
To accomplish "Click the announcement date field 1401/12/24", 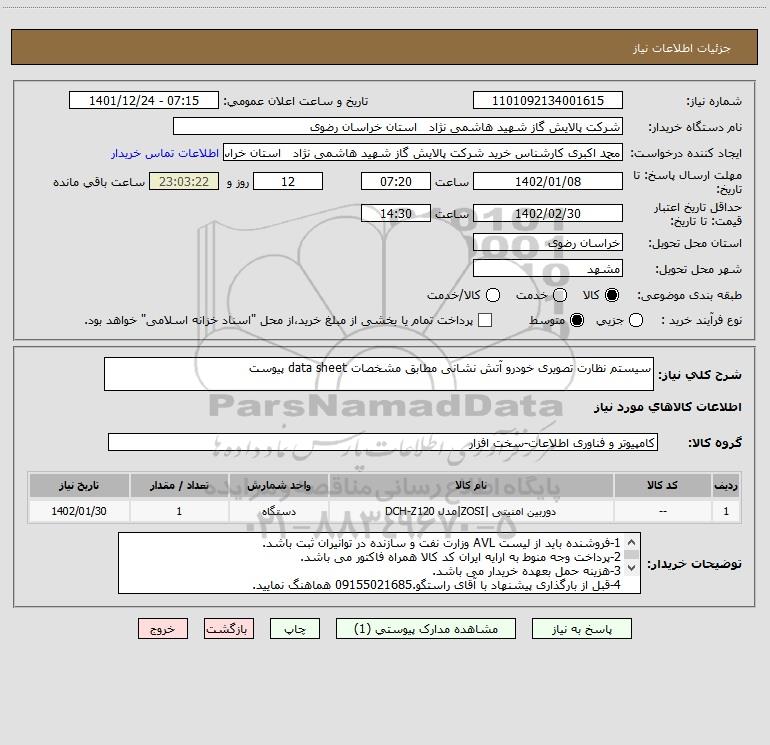I will pos(144,100).
